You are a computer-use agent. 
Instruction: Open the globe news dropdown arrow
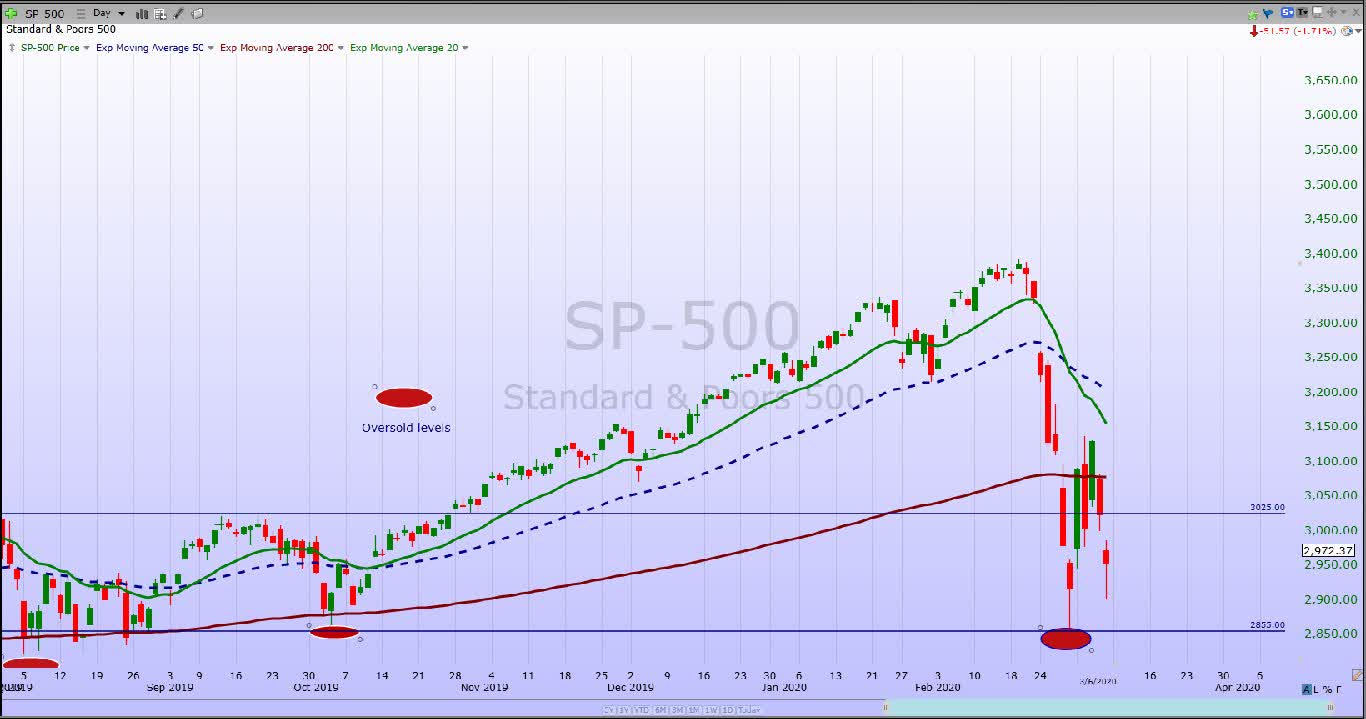(1358, 30)
